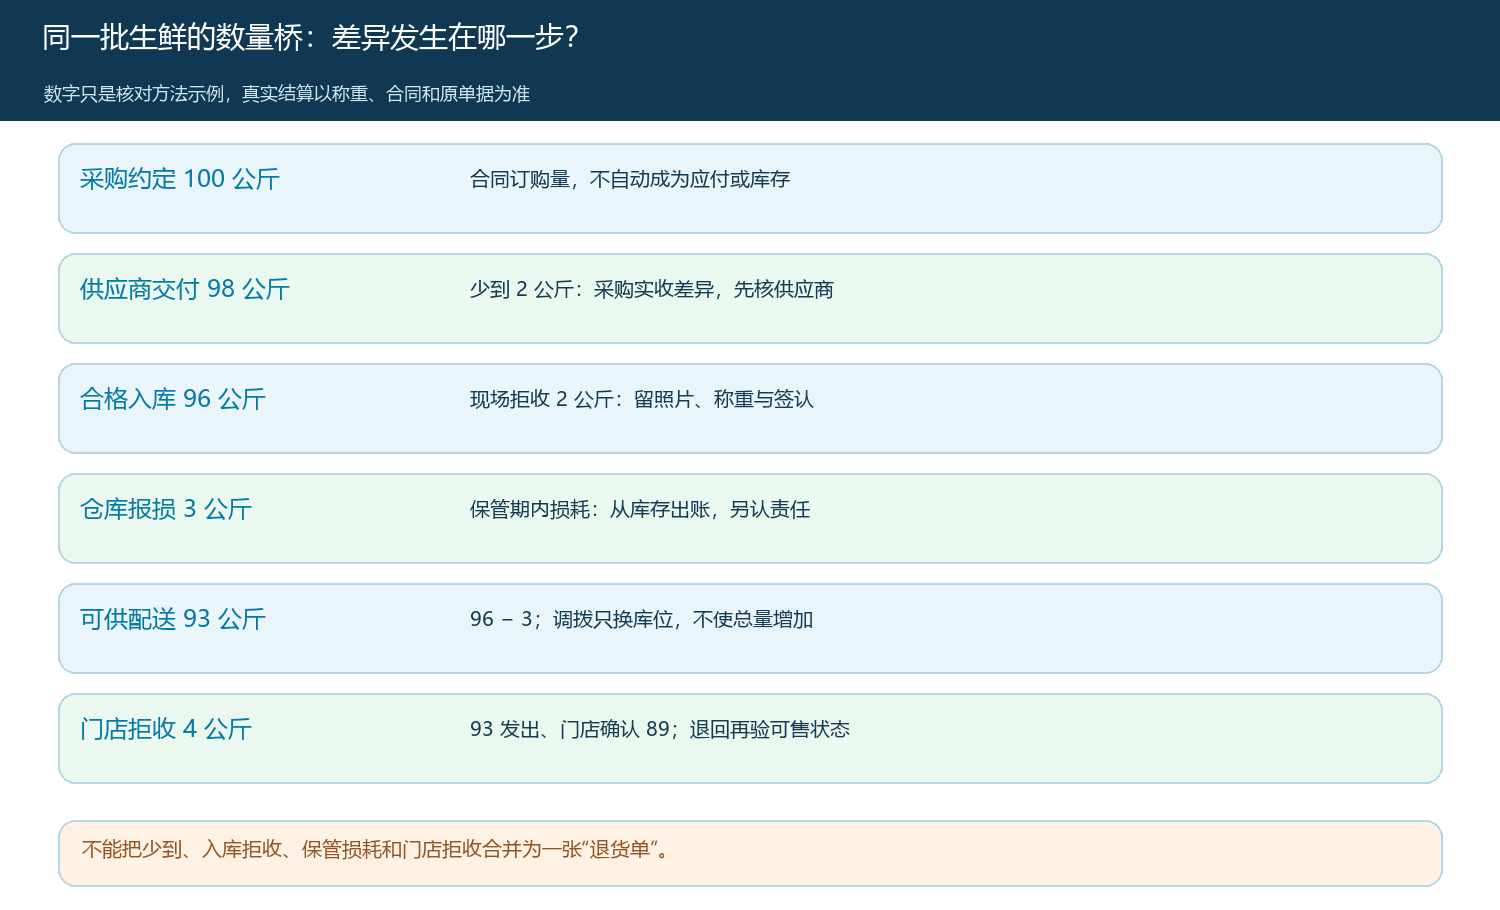The height and width of the screenshot is (910, 1500).
Task: Click the title 同一批生鲜的数量桥：差异发生在哪一步？
Action: pos(310,38)
